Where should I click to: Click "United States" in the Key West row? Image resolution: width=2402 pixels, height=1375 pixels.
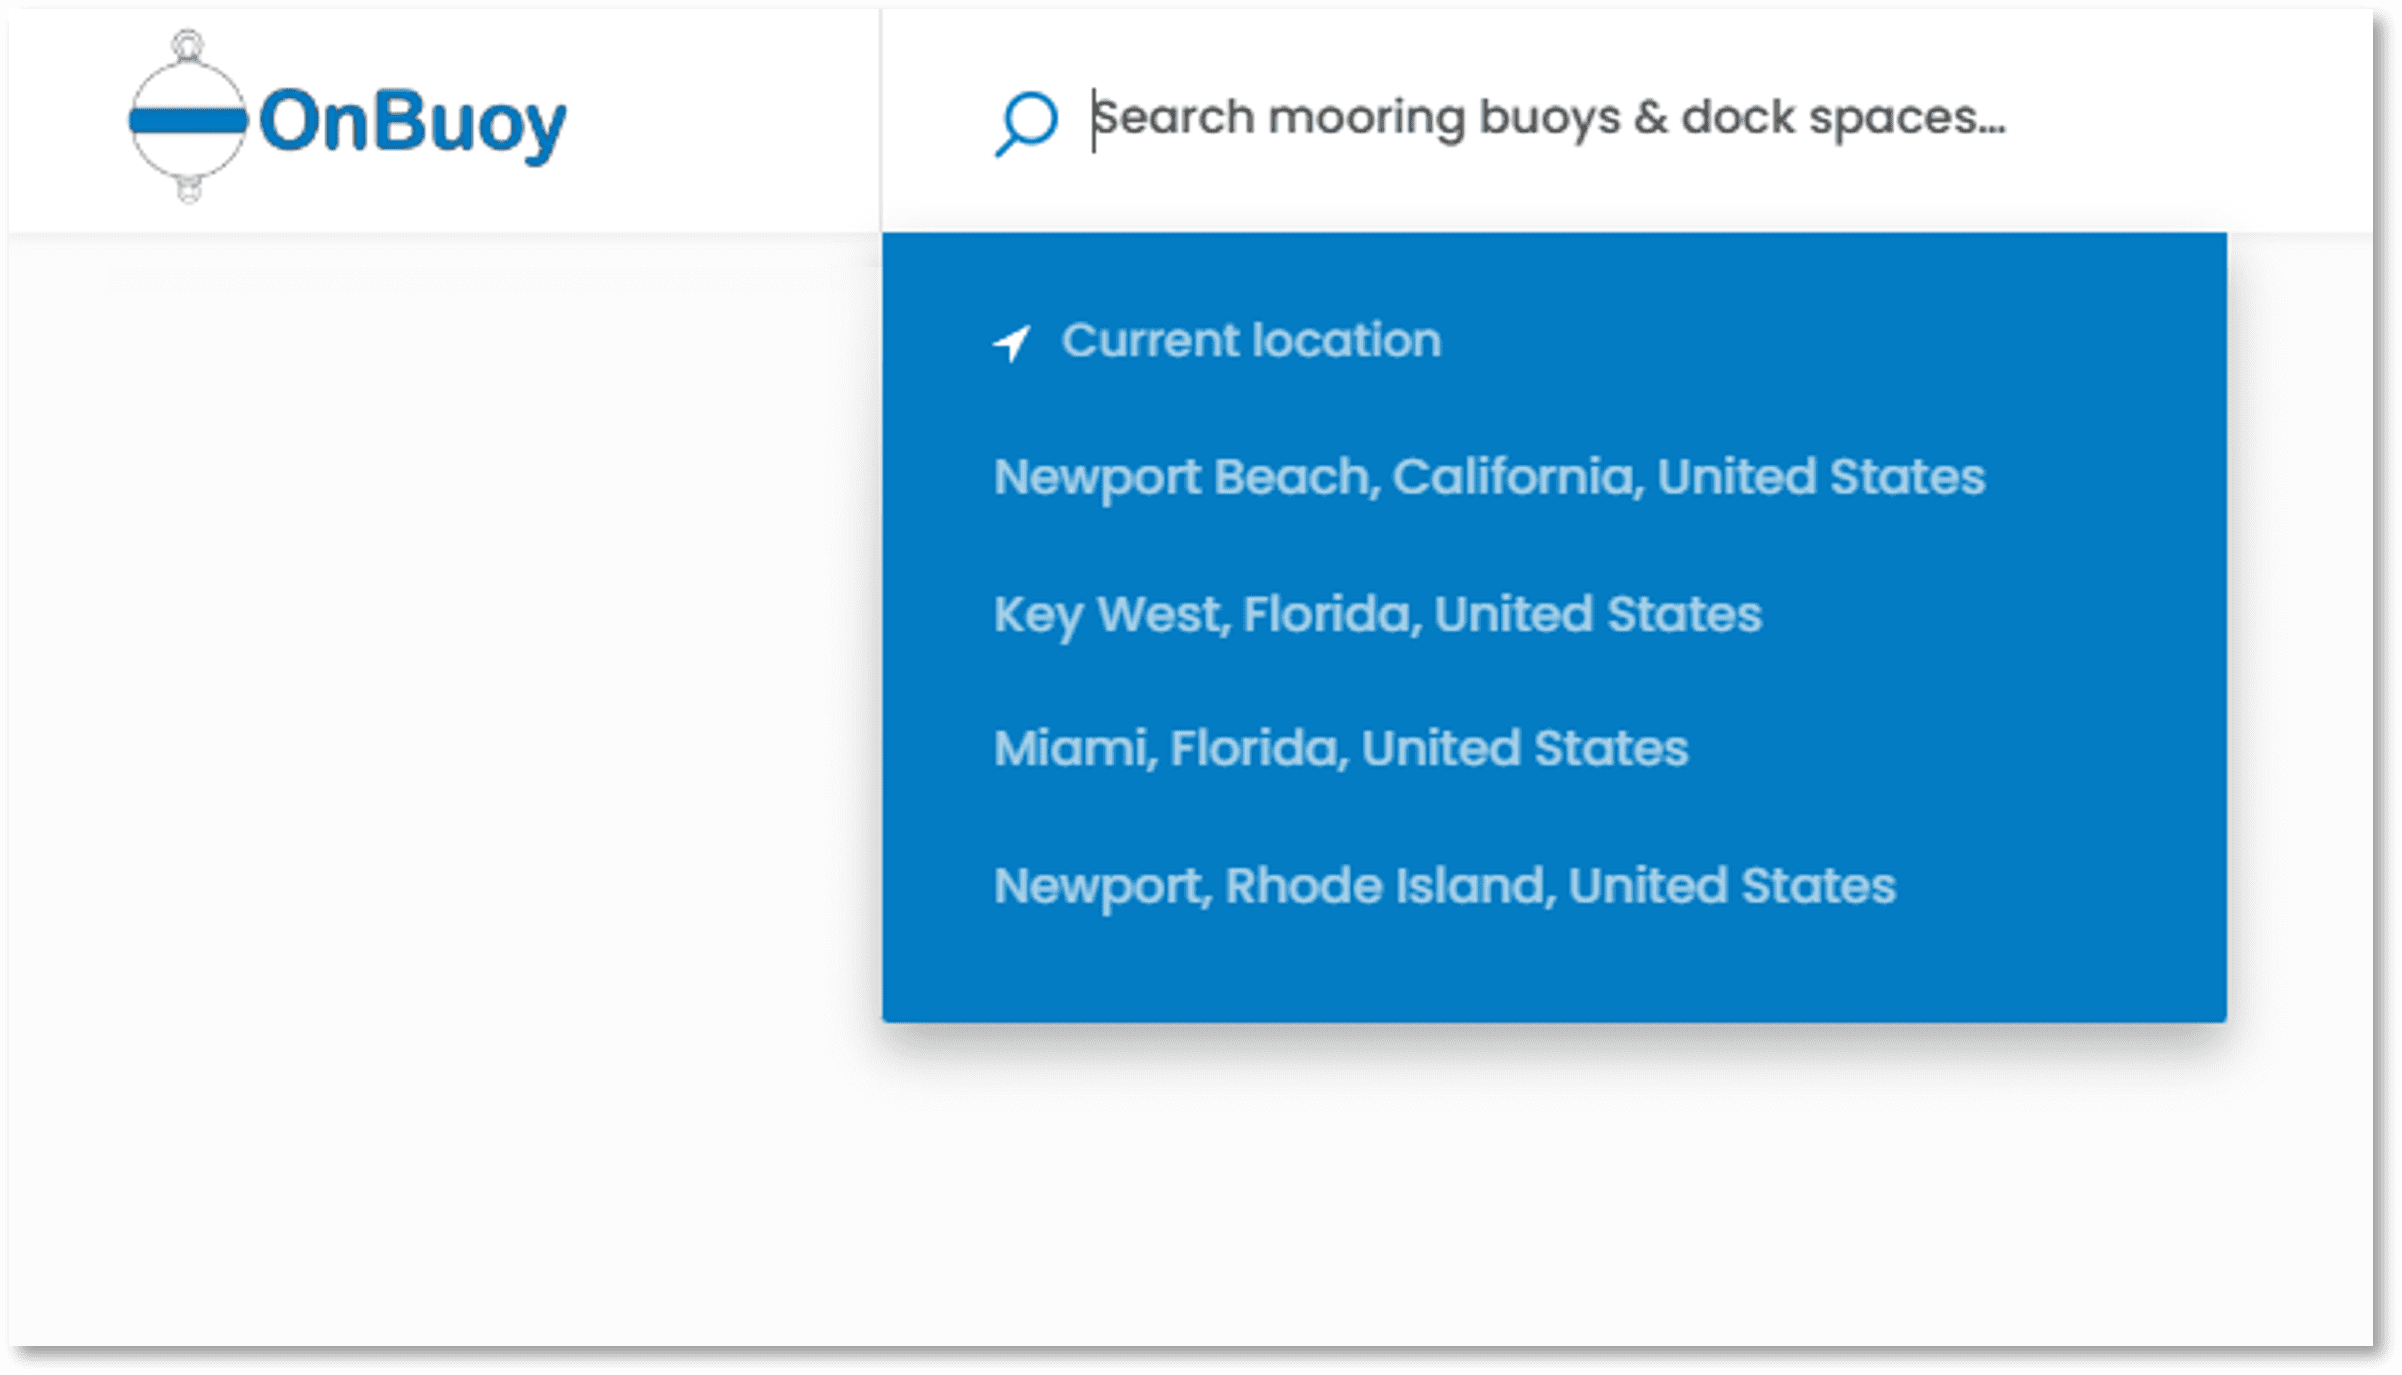[1597, 614]
